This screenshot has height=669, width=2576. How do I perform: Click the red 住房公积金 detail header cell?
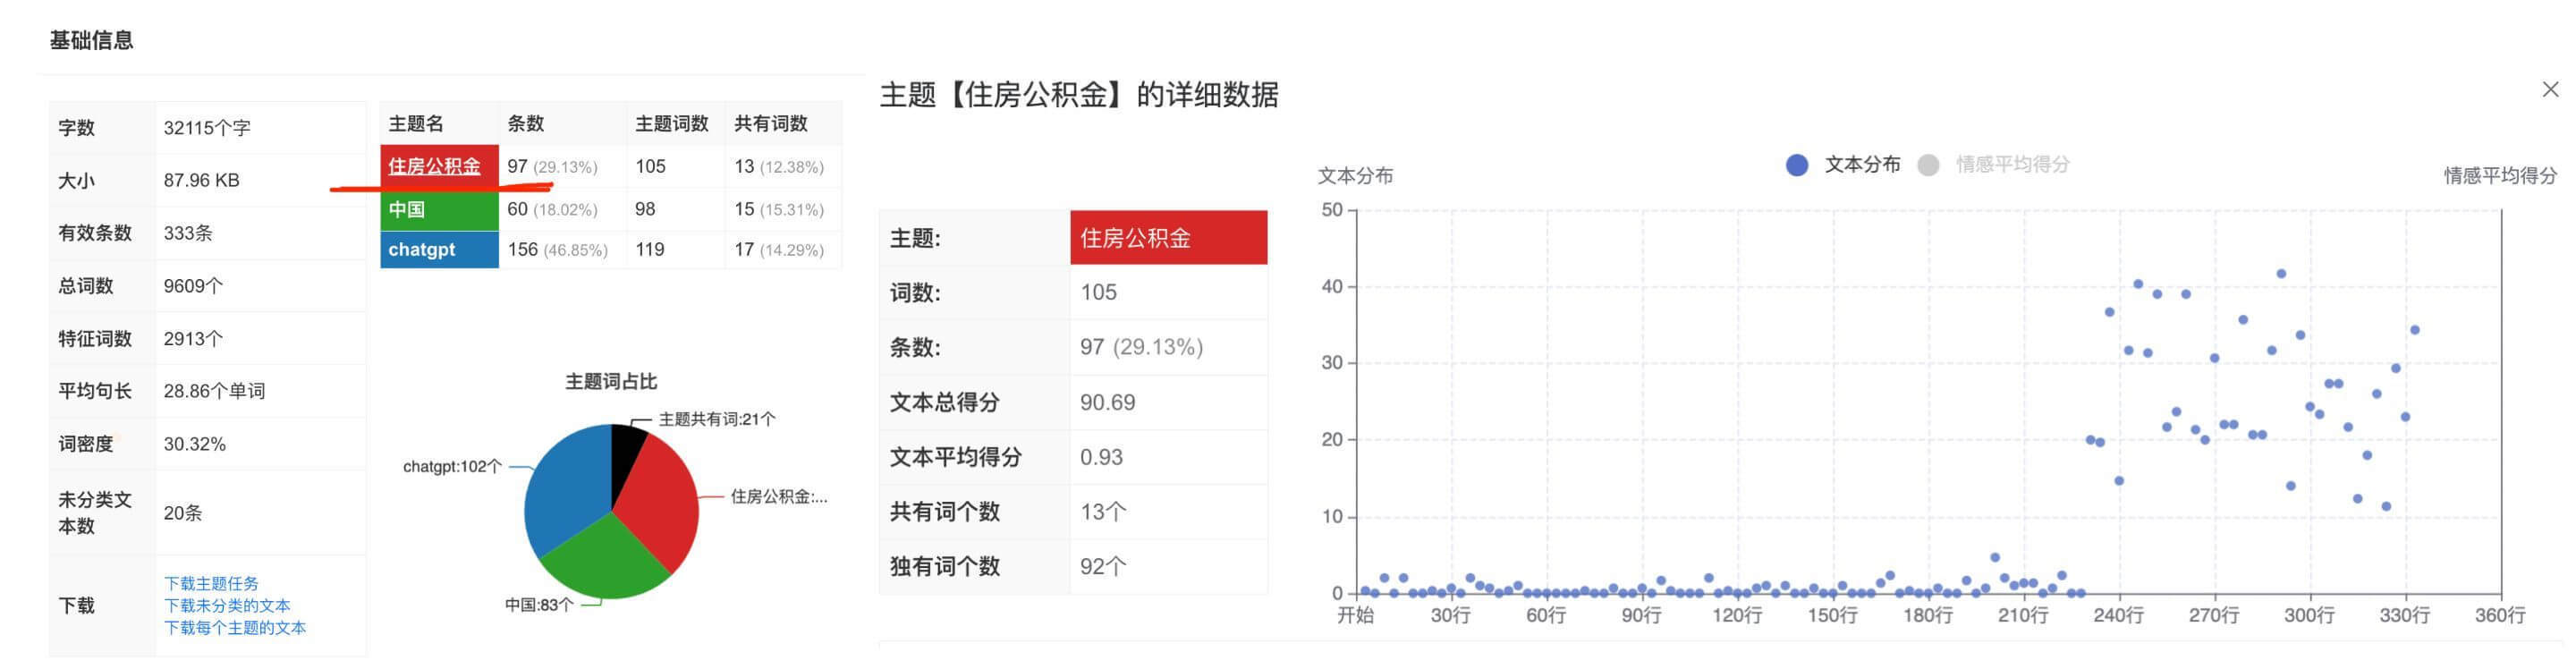(x=1168, y=238)
